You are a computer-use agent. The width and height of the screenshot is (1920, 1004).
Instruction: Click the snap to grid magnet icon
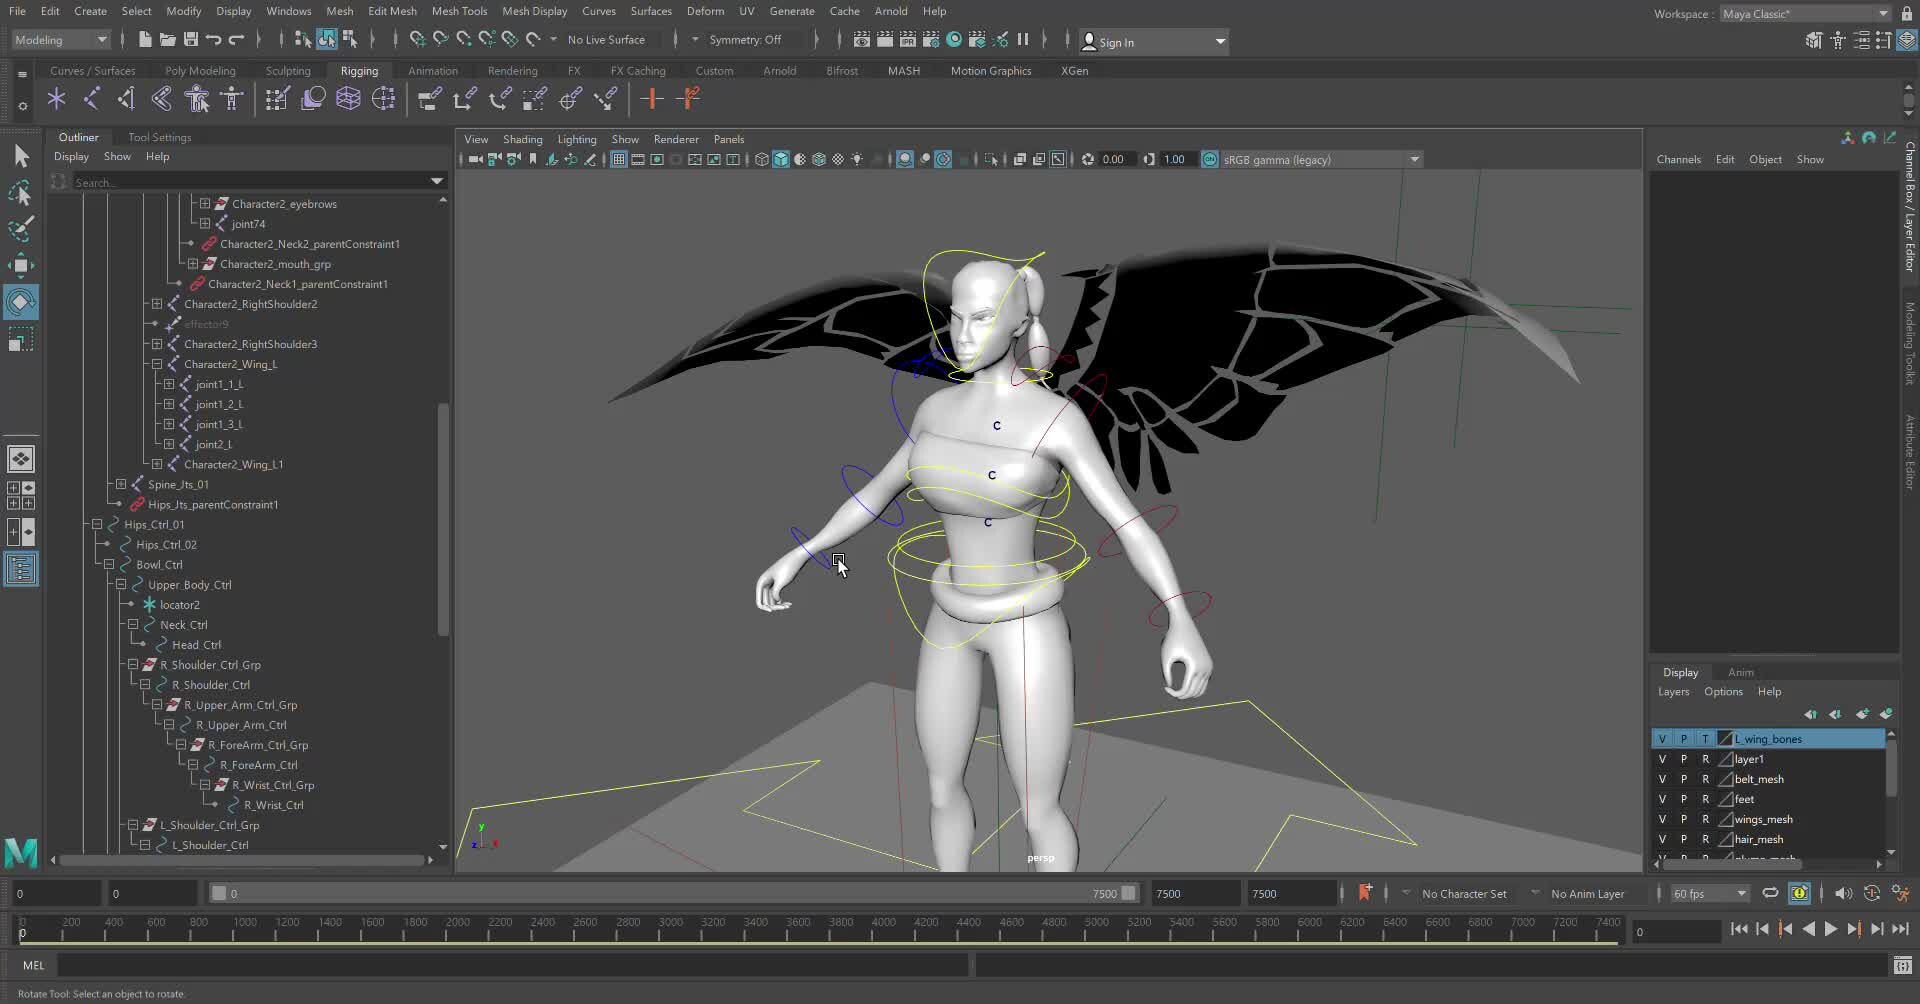tap(417, 39)
